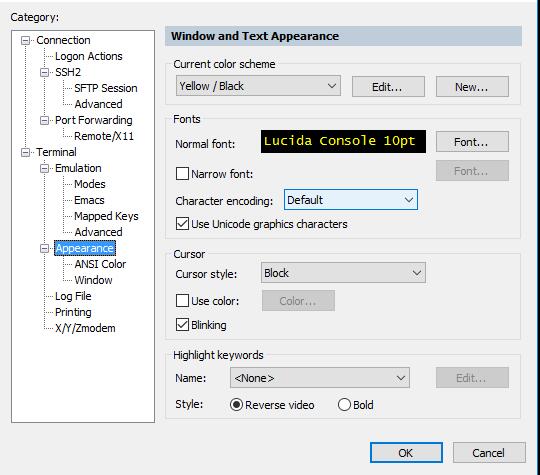
Task: Open the Logon Actions category
Action: pyautogui.click(x=89, y=56)
